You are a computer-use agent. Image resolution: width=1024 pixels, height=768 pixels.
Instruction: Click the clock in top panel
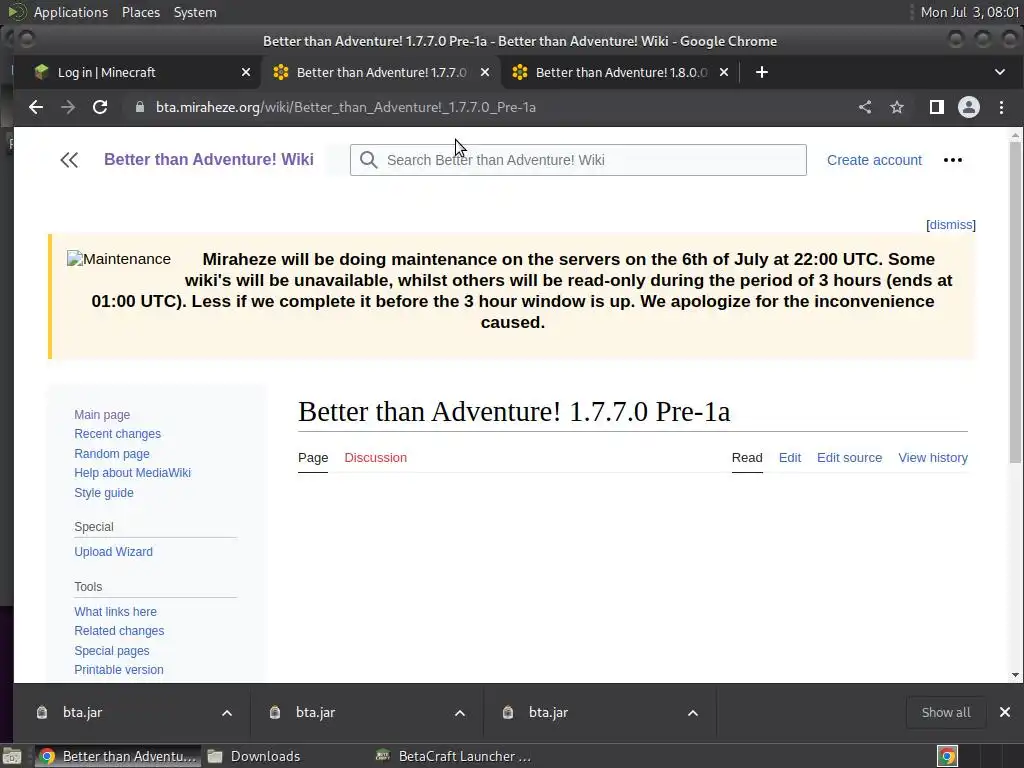tap(969, 12)
